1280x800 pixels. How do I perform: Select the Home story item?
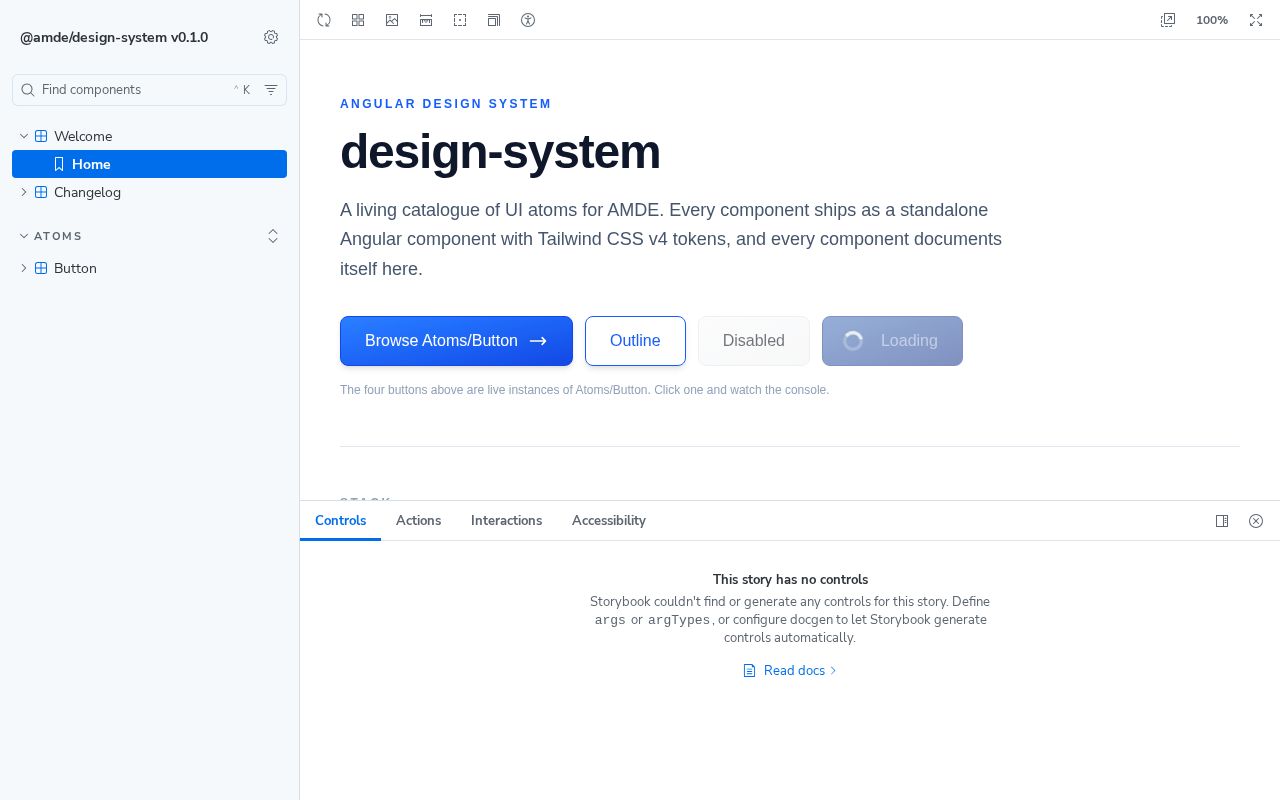(x=149, y=164)
